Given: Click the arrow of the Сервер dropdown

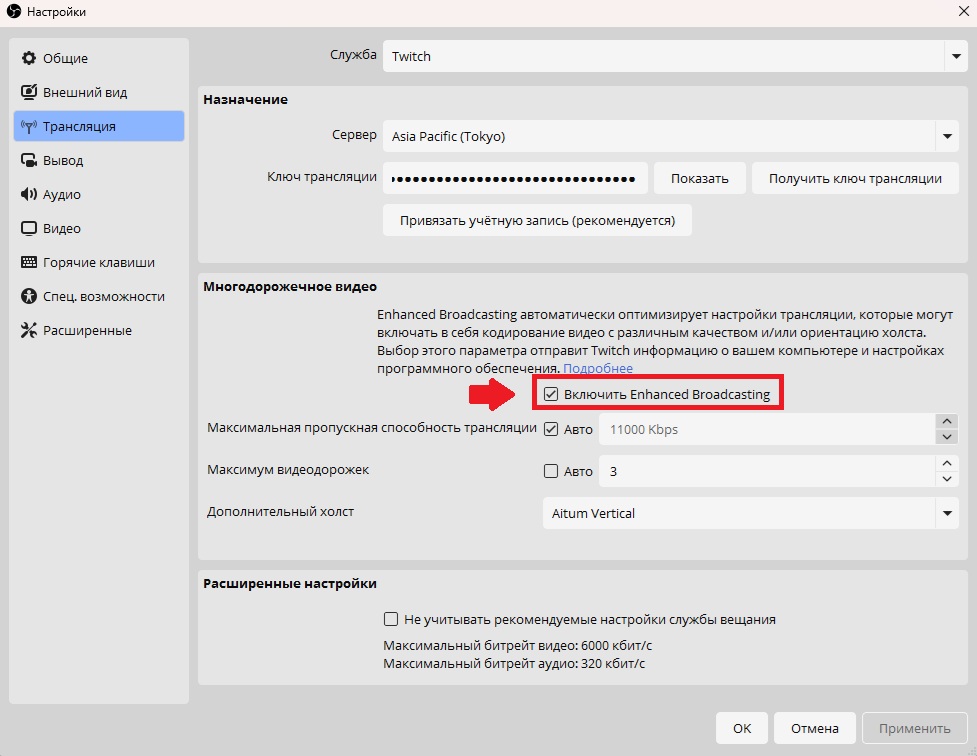Looking at the screenshot, I should tap(947, 136).
